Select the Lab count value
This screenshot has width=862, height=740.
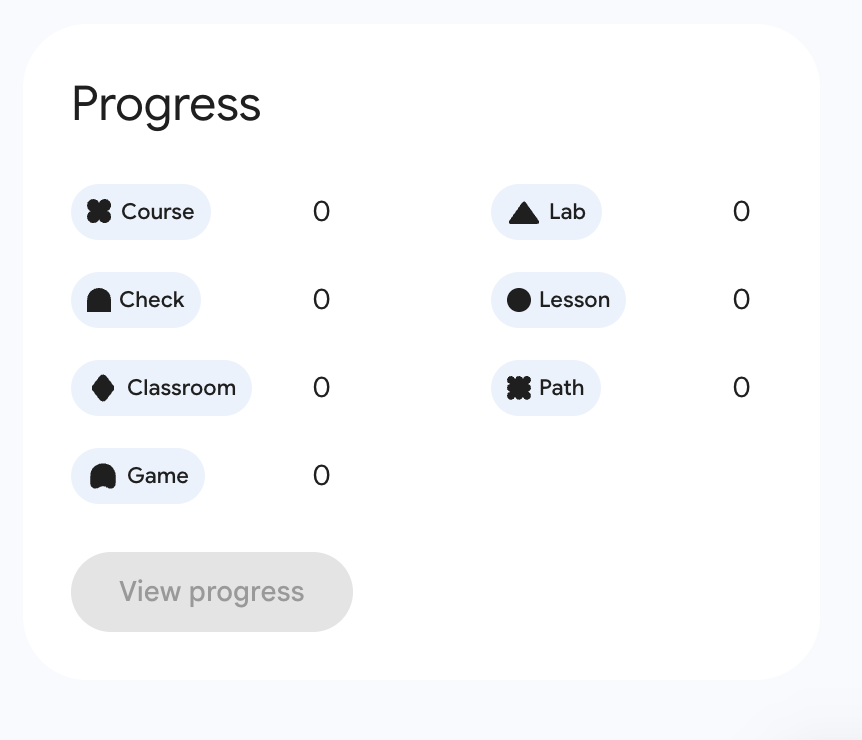[x=741, y=212]
